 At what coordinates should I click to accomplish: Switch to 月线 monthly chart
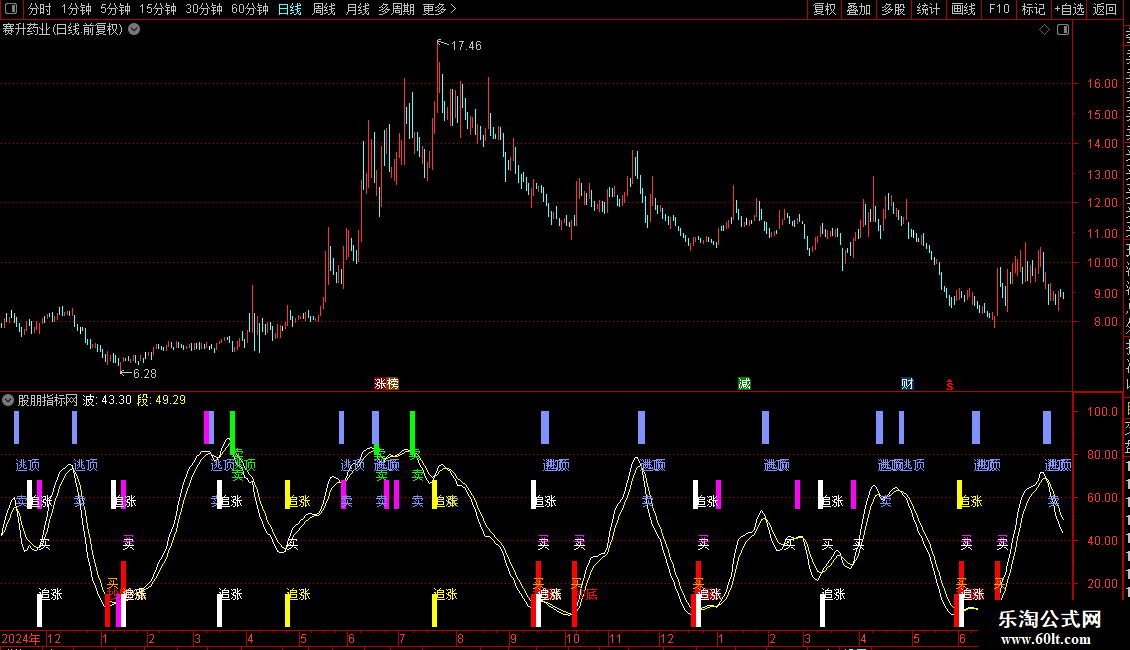[x=357, y=9]
